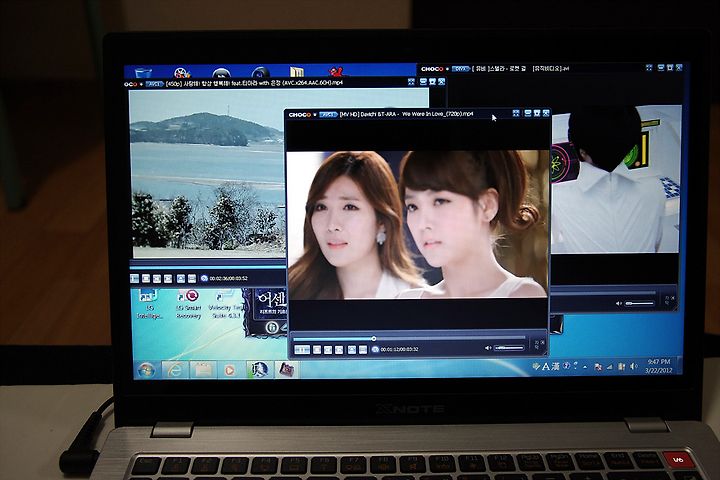This screenshot has height=480, width=720.
Task: Show hidden tray icons arrow
Action: pyautogui.click(x=585, y=367)
